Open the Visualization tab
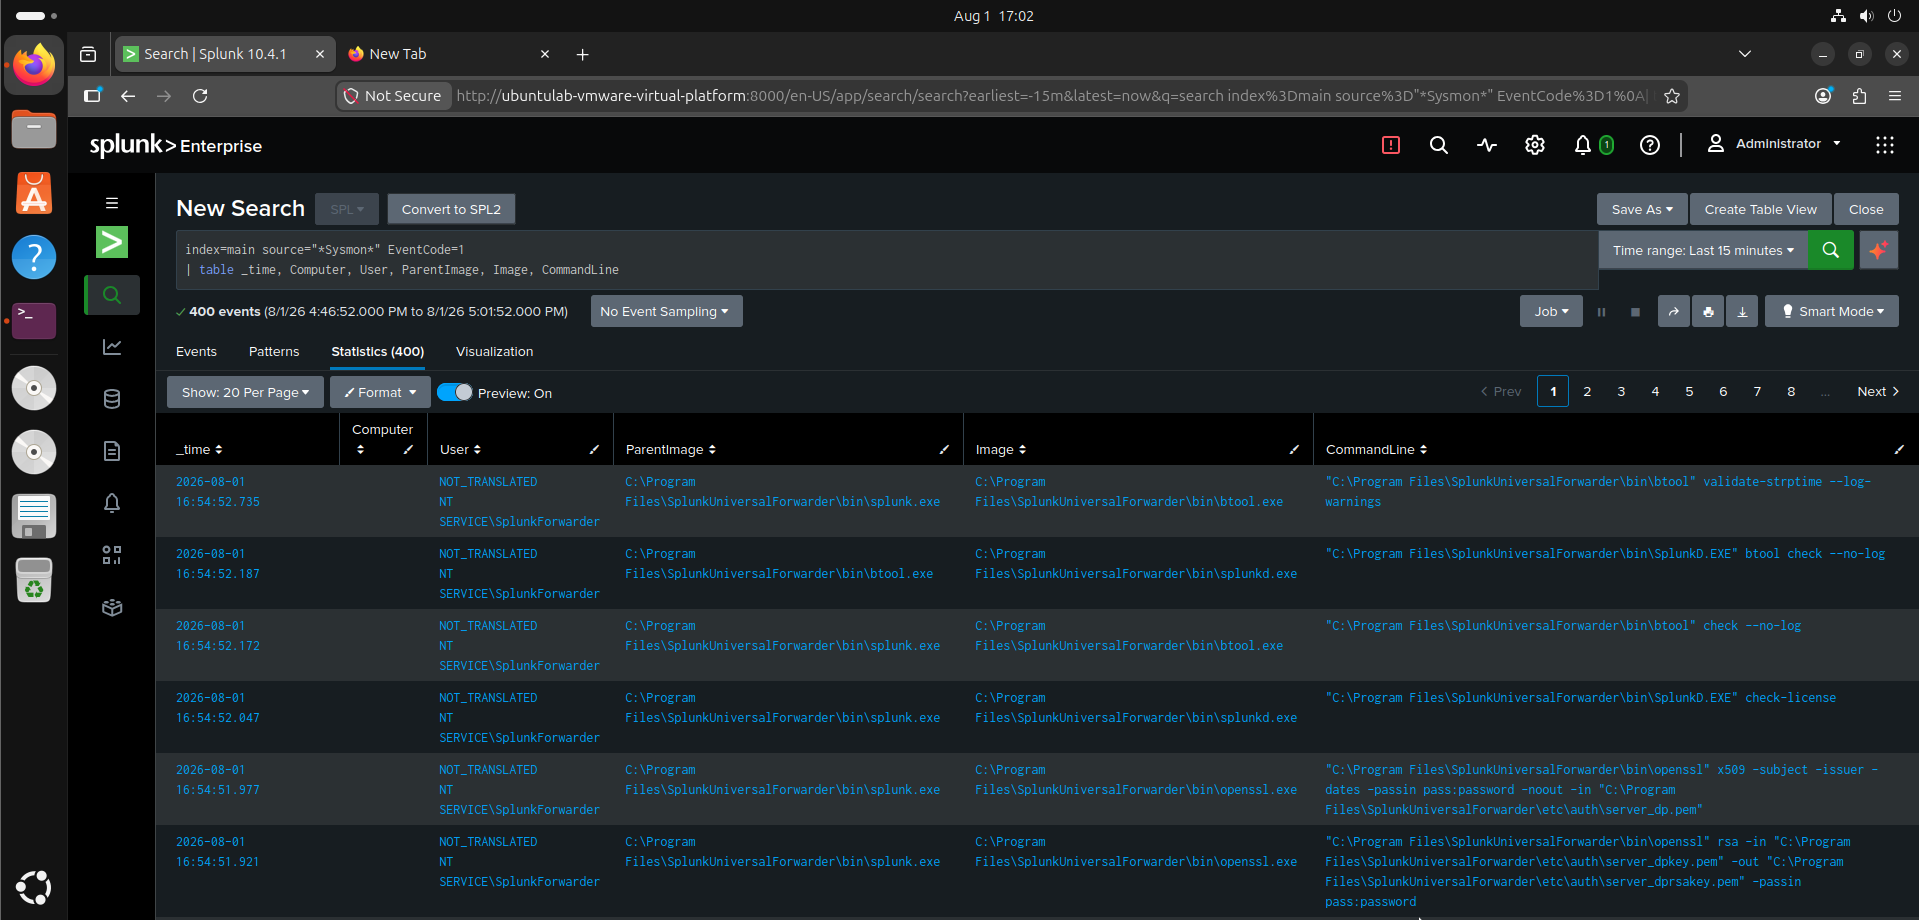 pos(494,352)
